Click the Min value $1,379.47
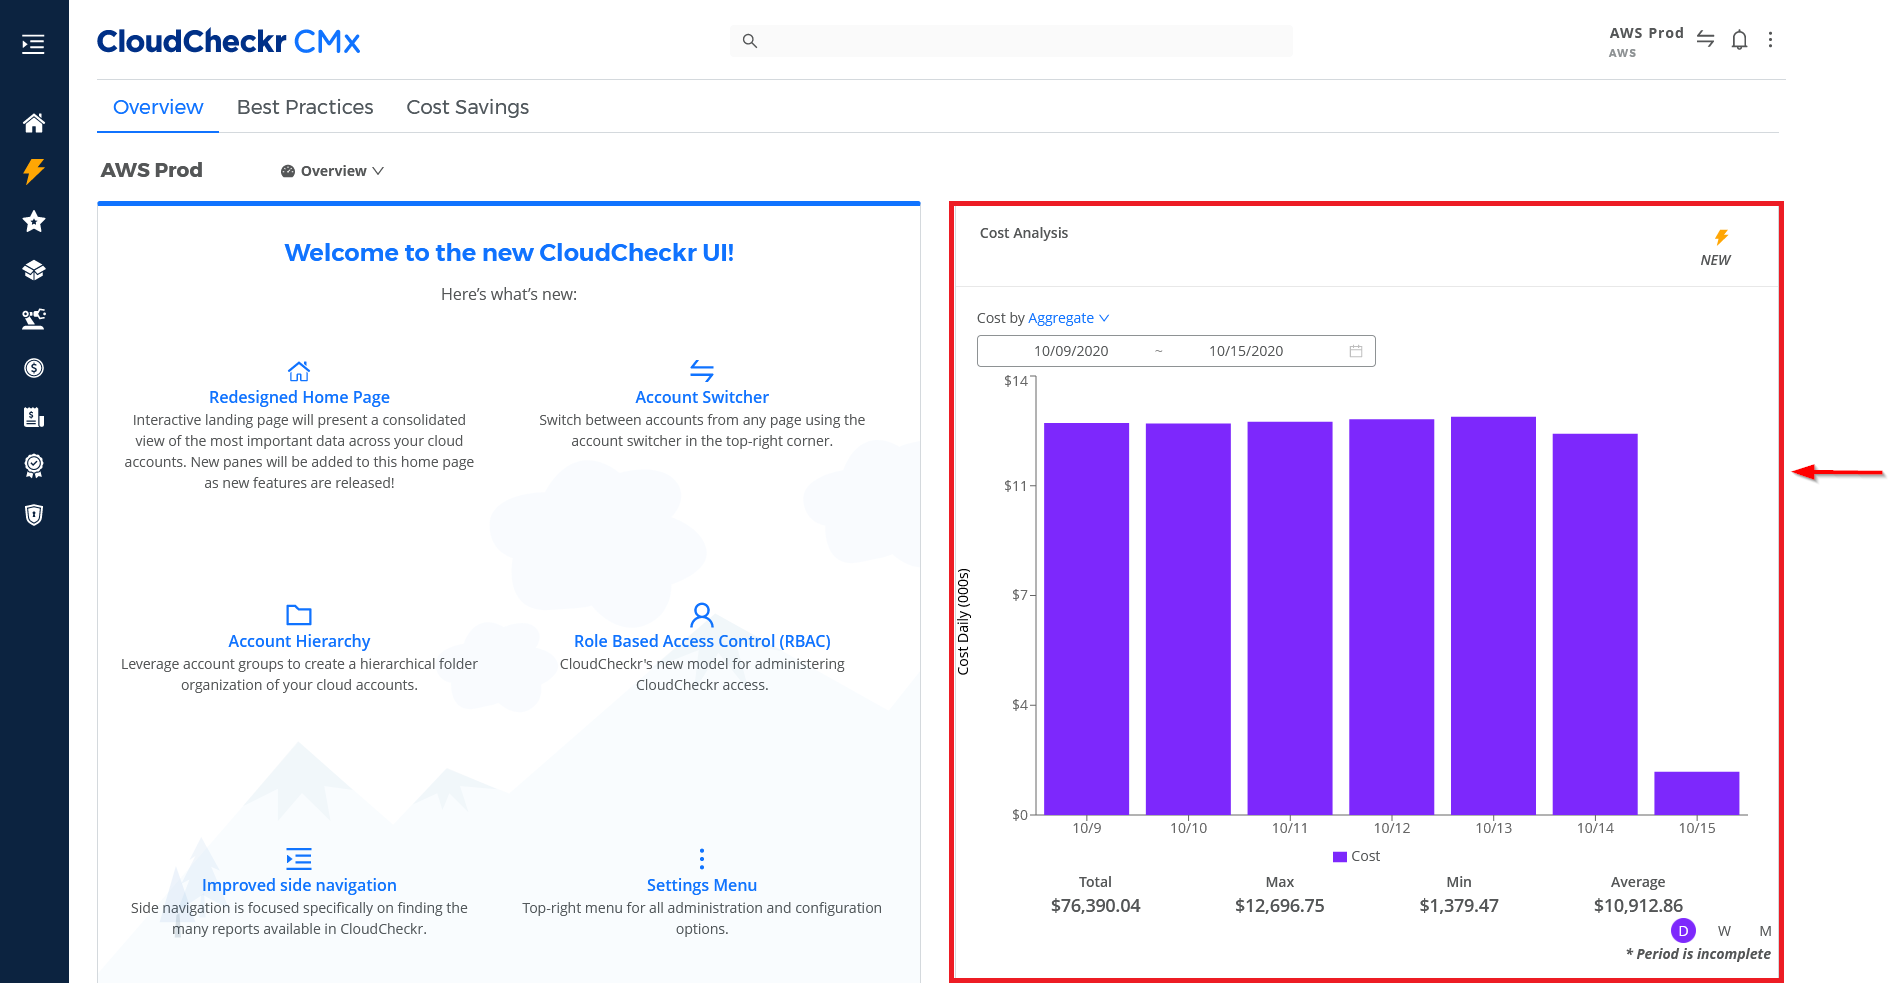 [1459, 906]
